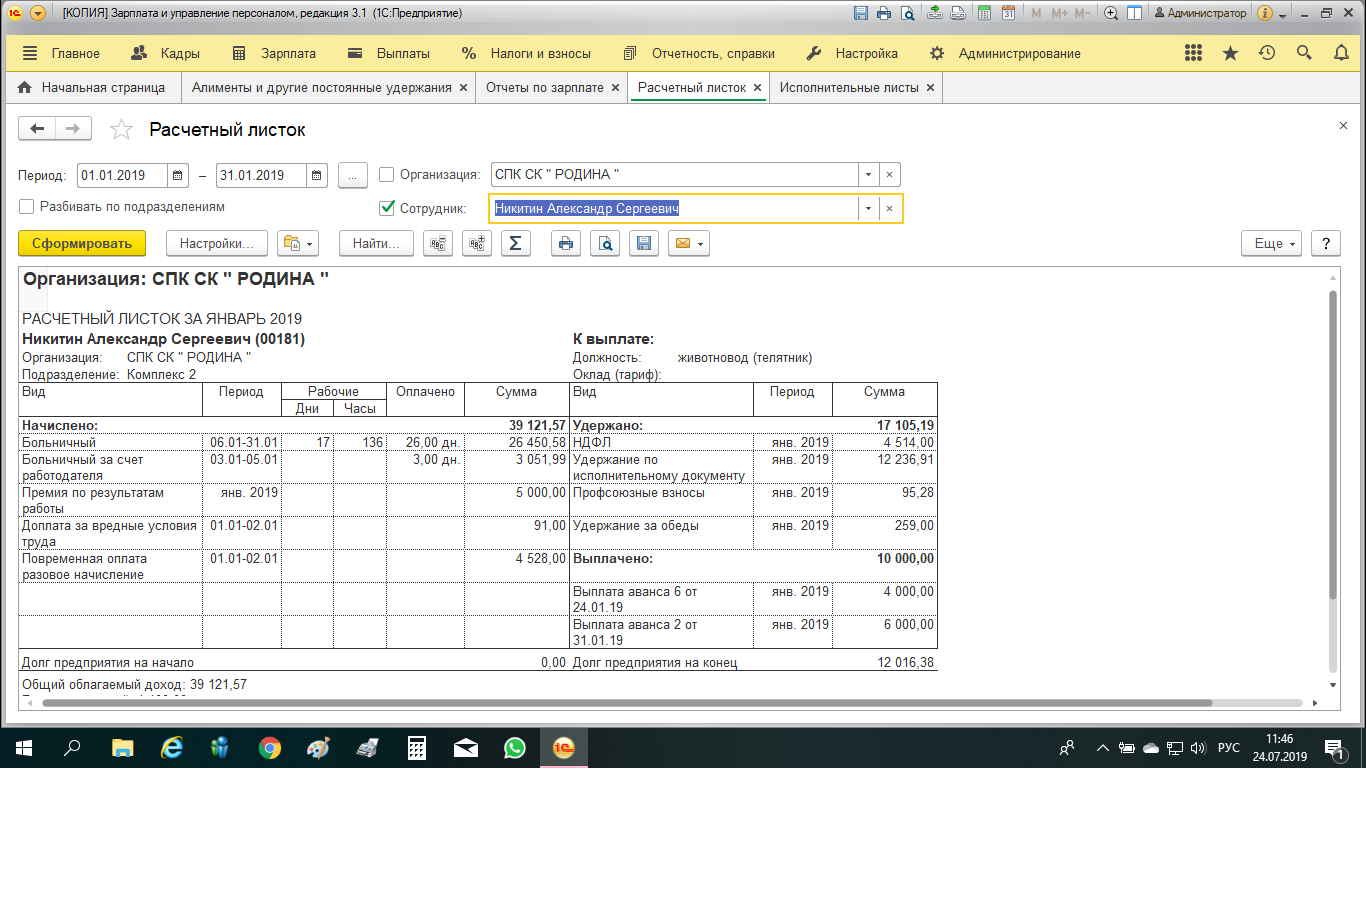1366x911 pixels.
Task: Open print preview from the report toolbar
Action: tap(605, 243)
